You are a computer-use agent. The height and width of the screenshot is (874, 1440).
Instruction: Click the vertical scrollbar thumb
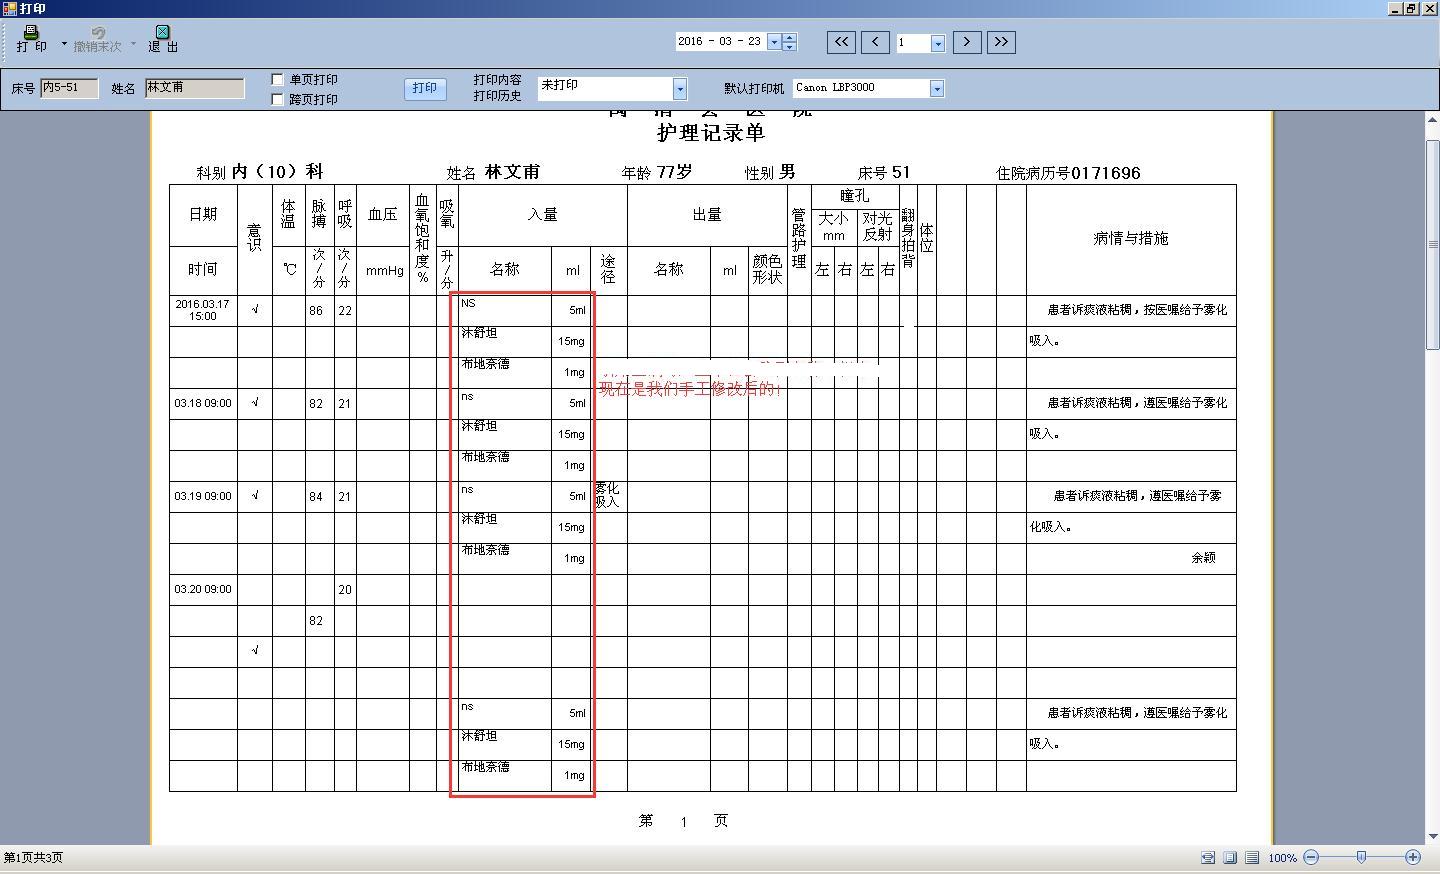pos(1432,245)
